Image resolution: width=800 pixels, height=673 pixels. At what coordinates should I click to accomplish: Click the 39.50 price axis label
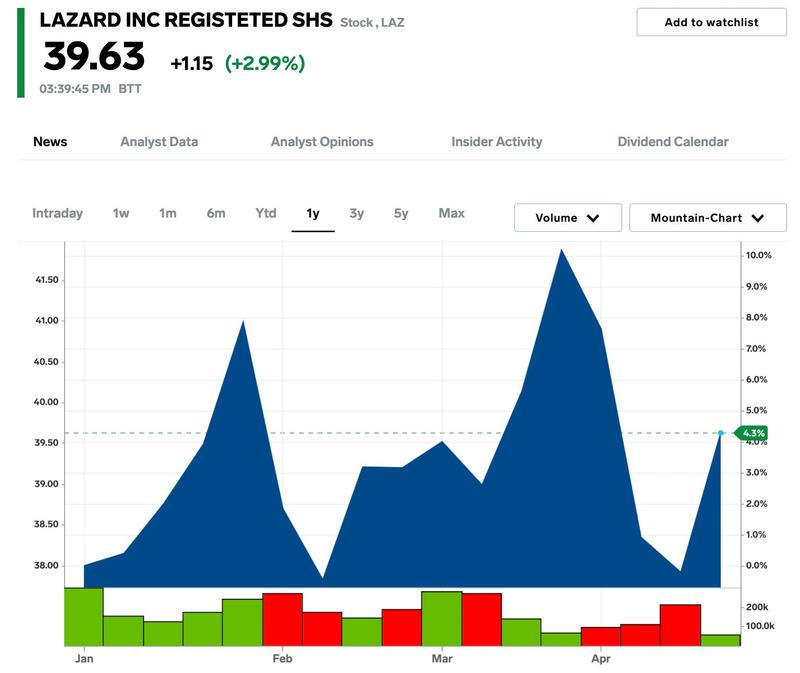[46, 443]
